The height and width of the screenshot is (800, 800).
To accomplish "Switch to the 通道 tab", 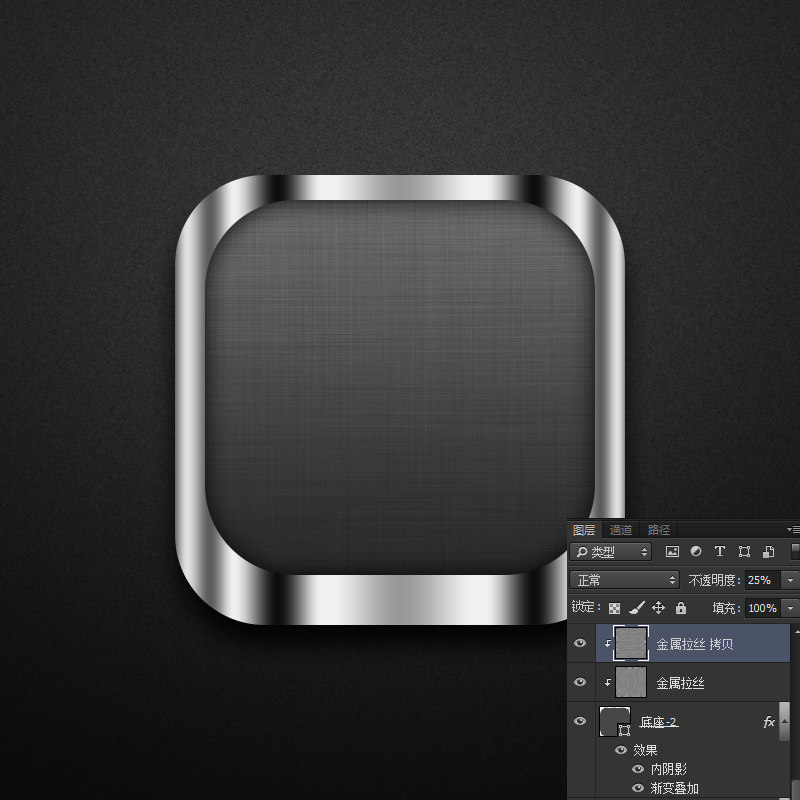I will point(621,530).
